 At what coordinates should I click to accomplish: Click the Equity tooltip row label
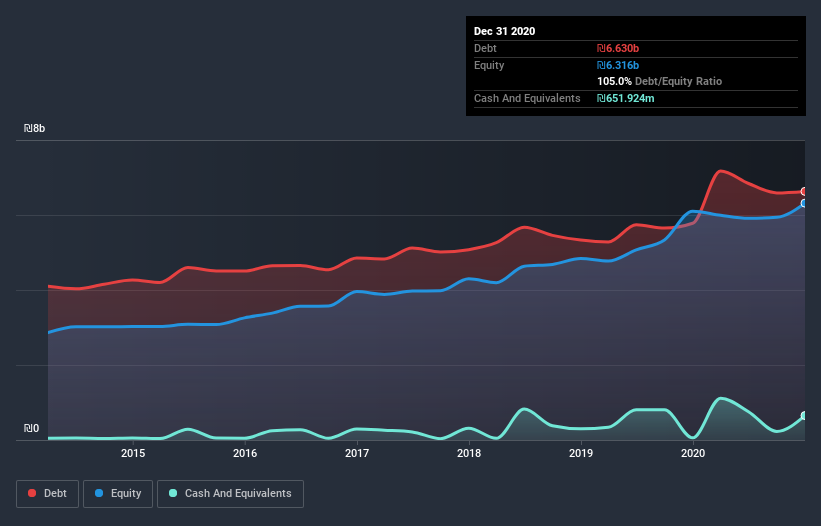[489, 65]
